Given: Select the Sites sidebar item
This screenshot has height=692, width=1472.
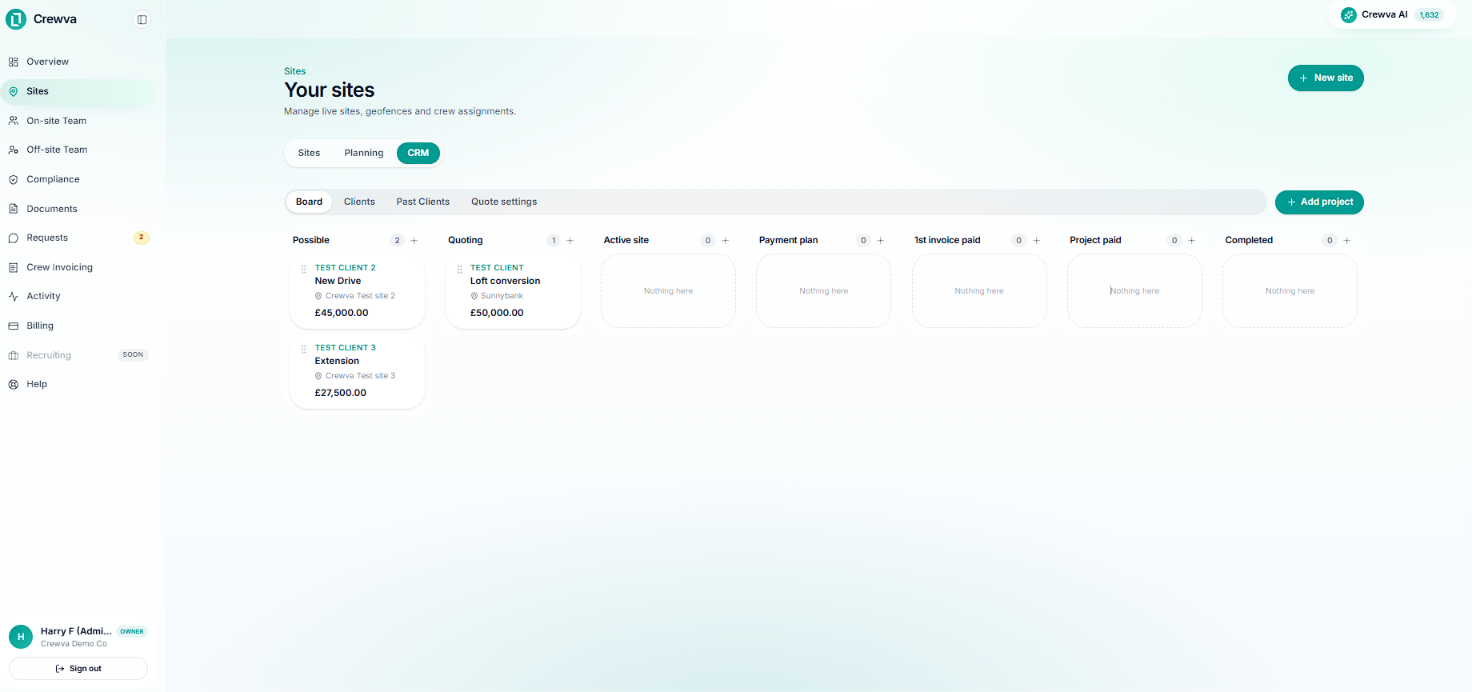Looking at the screenshot, I should click(78, 91).
